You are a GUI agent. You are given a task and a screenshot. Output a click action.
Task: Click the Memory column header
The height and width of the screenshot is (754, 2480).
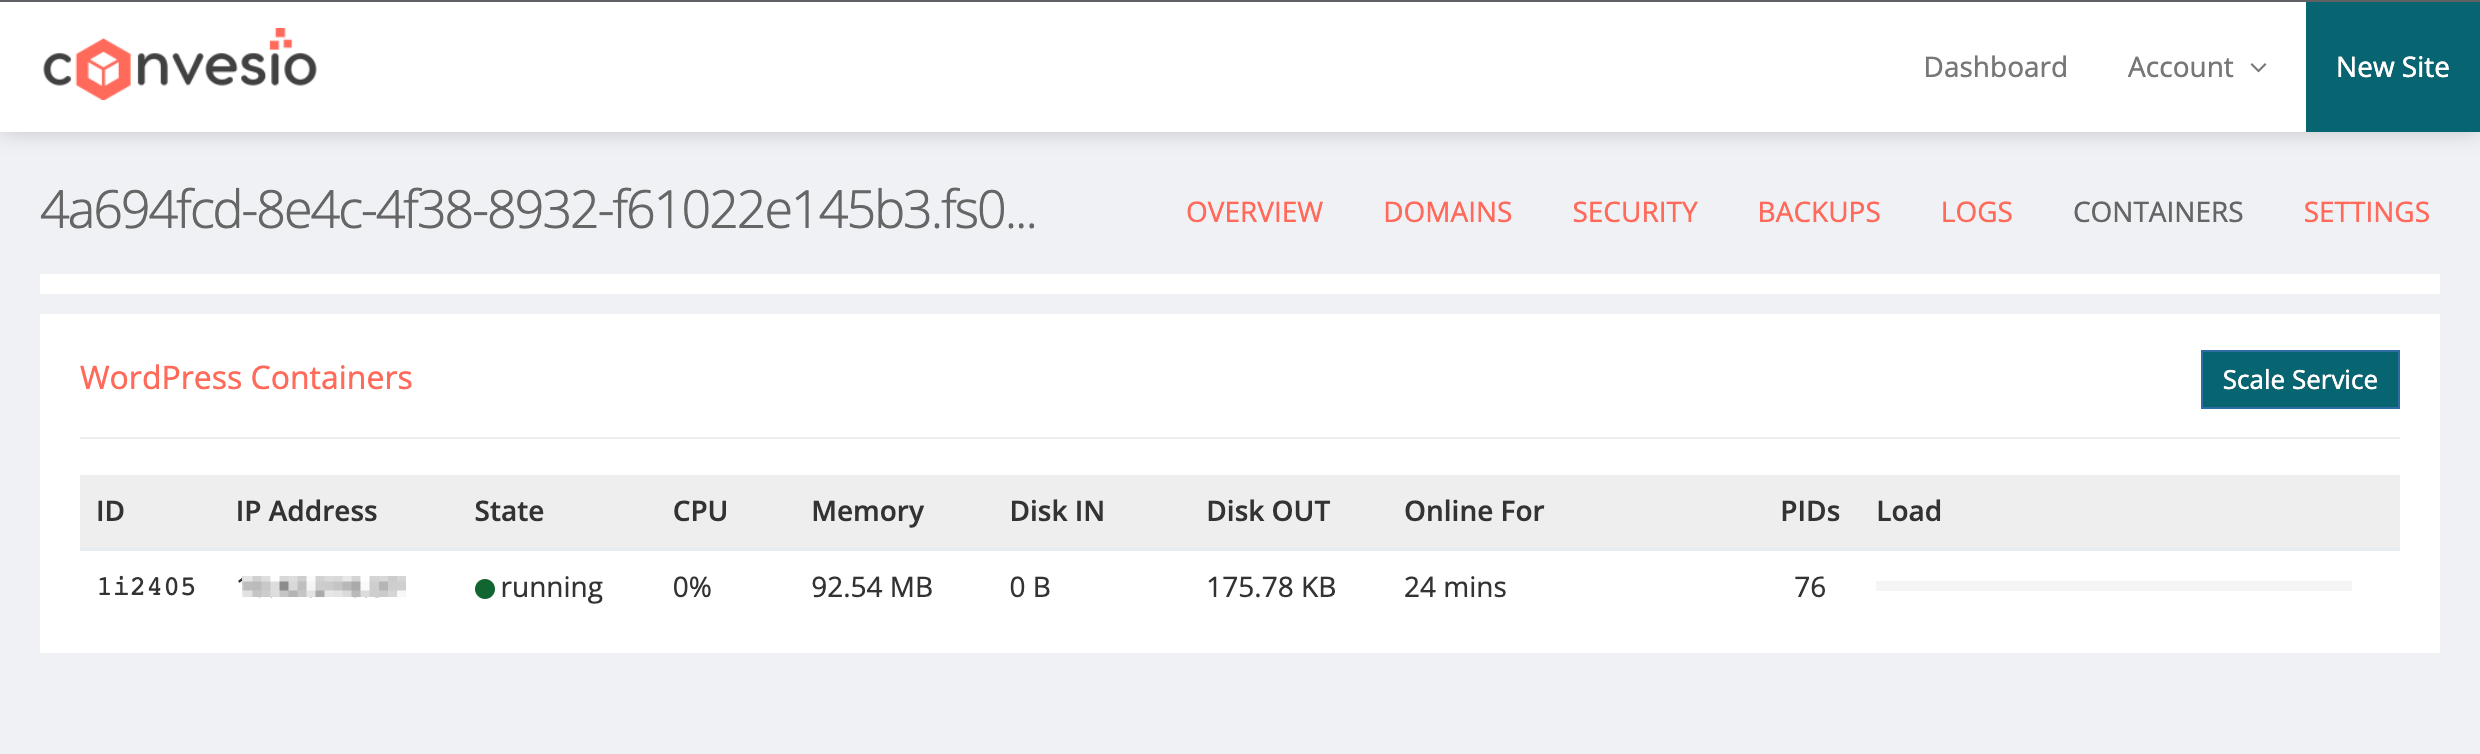[x=867, y=511]
